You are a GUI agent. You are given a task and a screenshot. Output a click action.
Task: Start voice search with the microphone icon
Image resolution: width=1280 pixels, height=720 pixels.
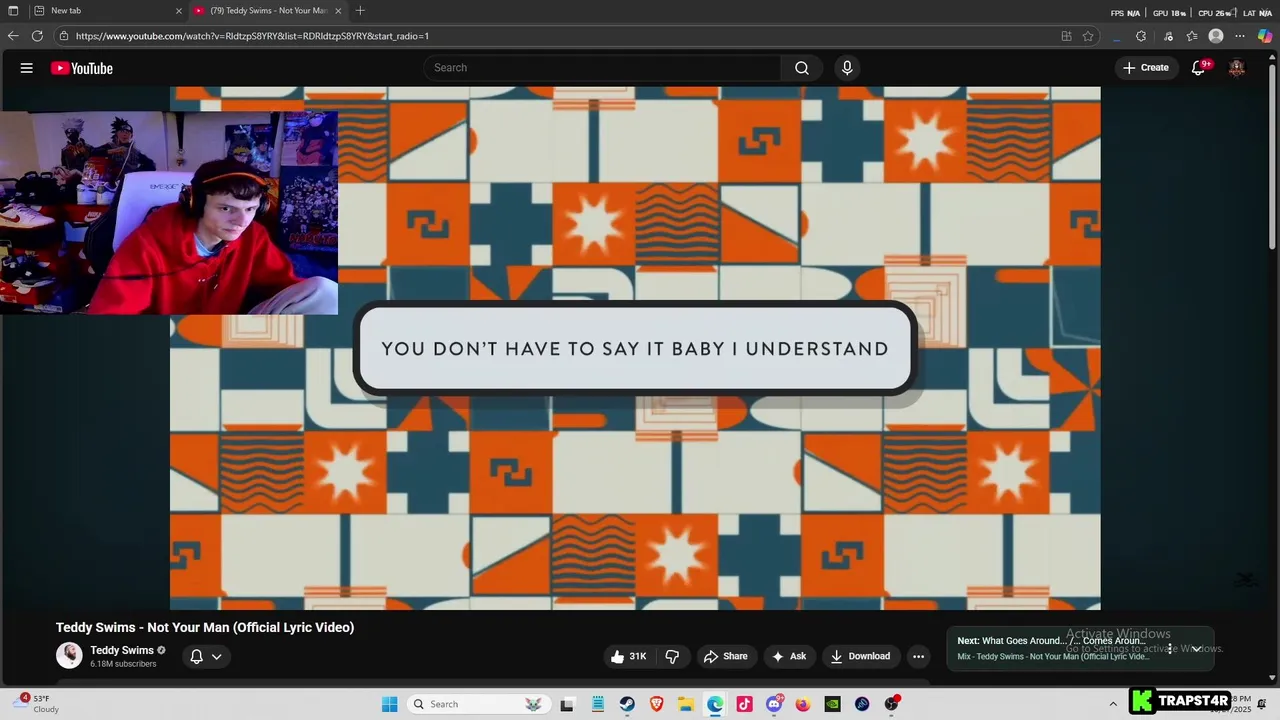click(x=847, y=68)
